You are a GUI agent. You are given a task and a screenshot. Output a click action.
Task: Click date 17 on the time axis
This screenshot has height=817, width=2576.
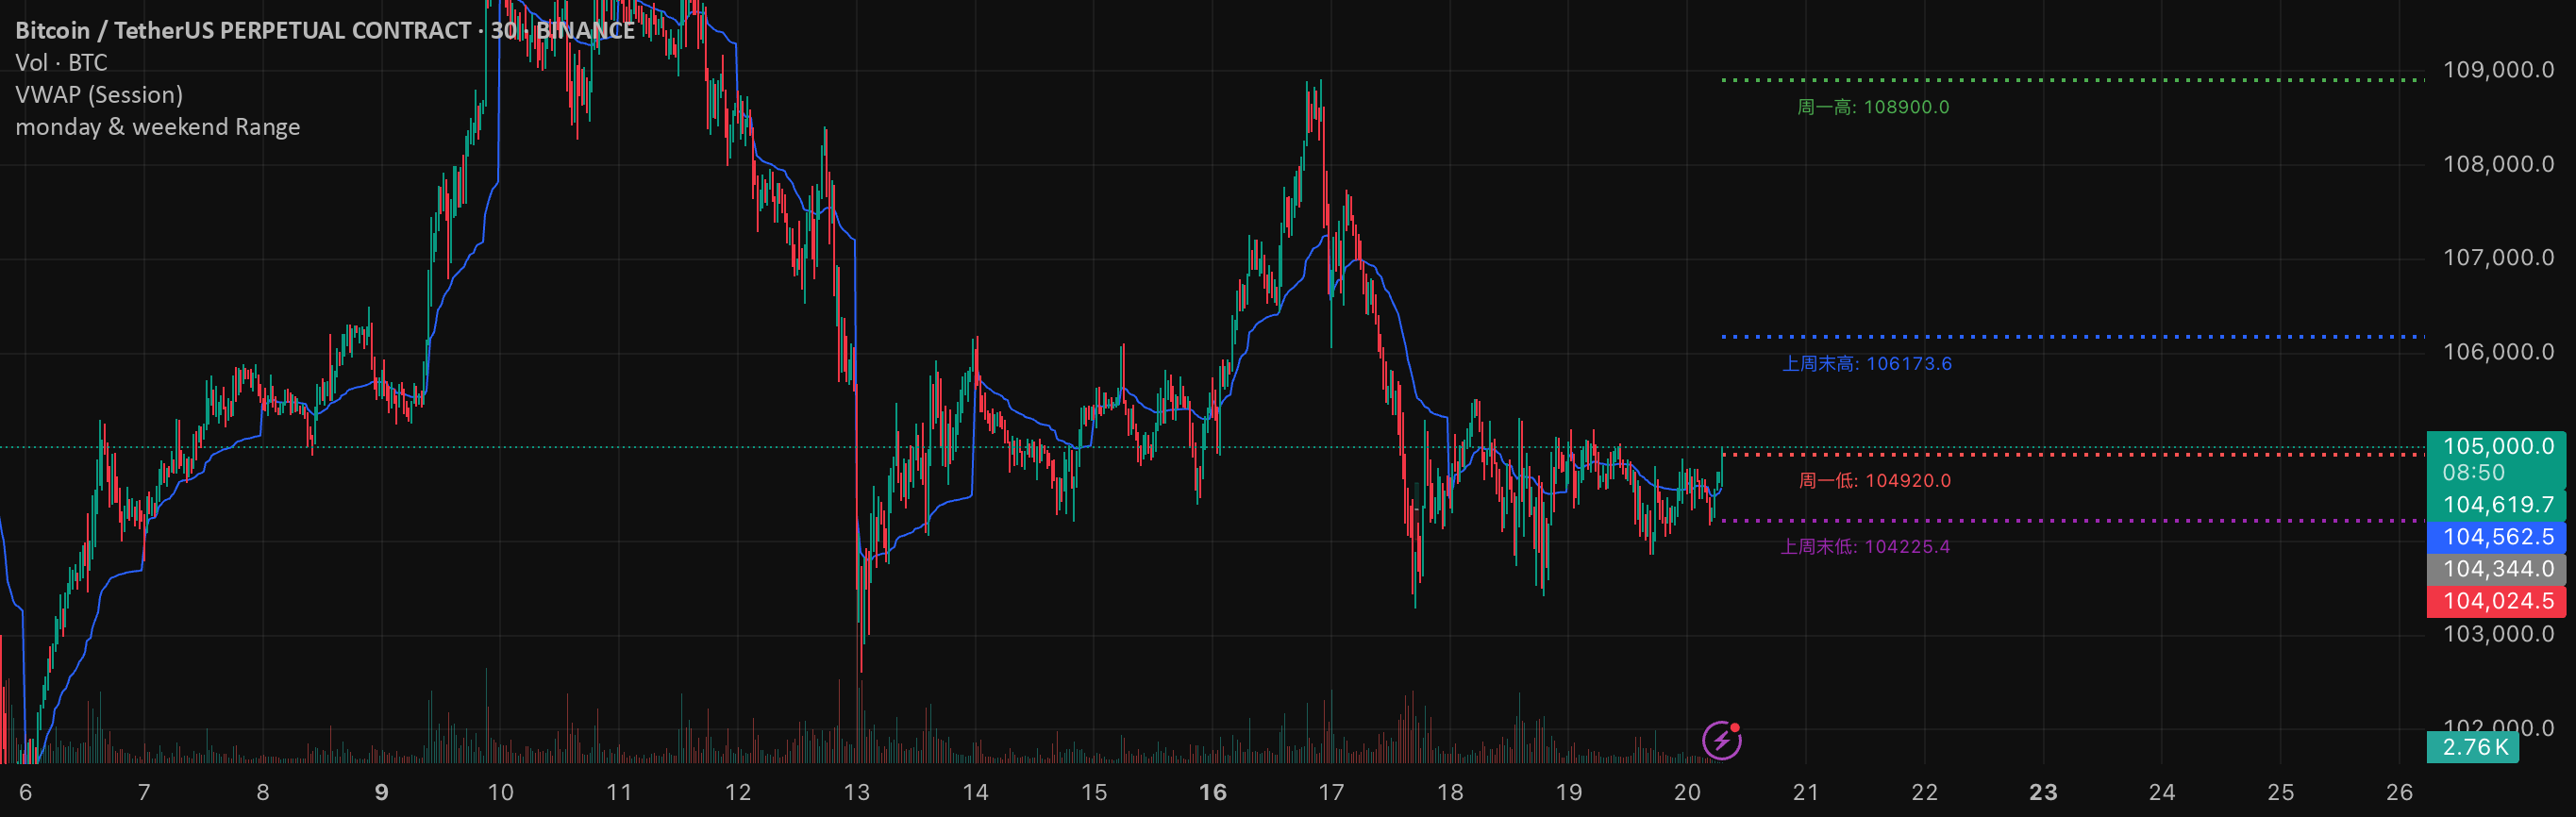[x=1331, y=793]
